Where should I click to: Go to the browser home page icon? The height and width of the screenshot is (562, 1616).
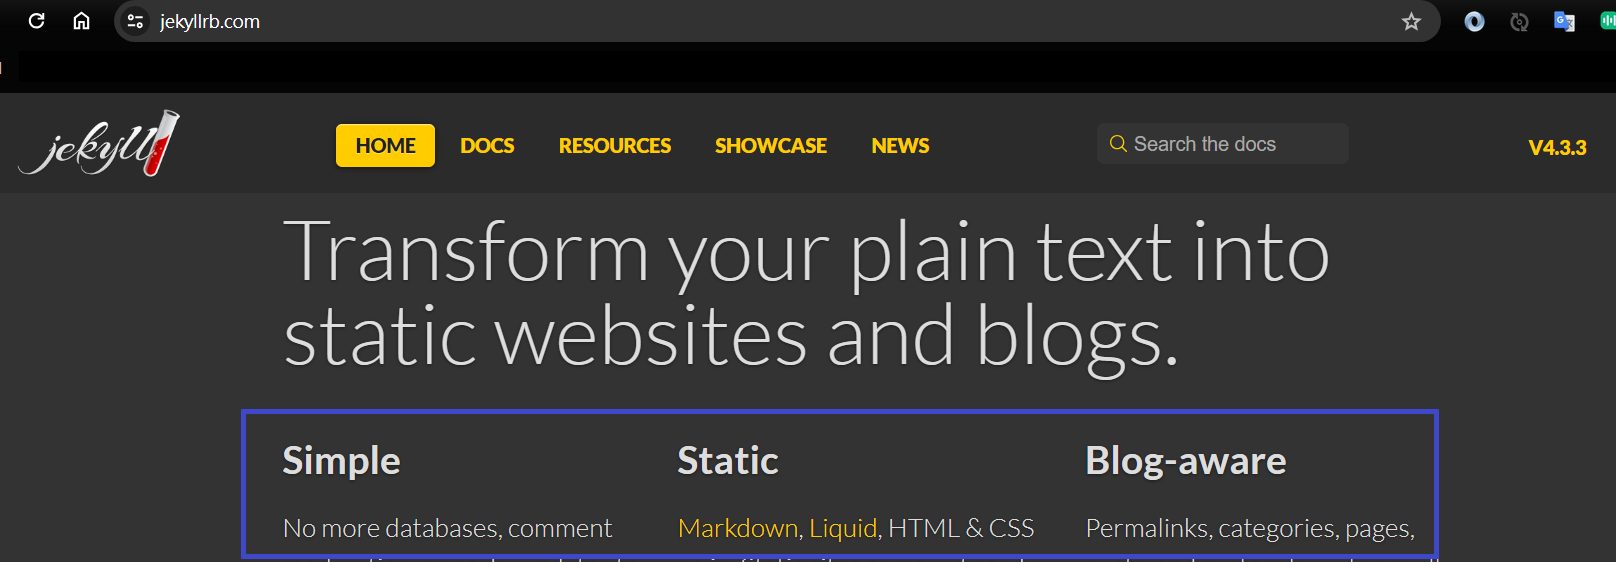click(82, 21)
